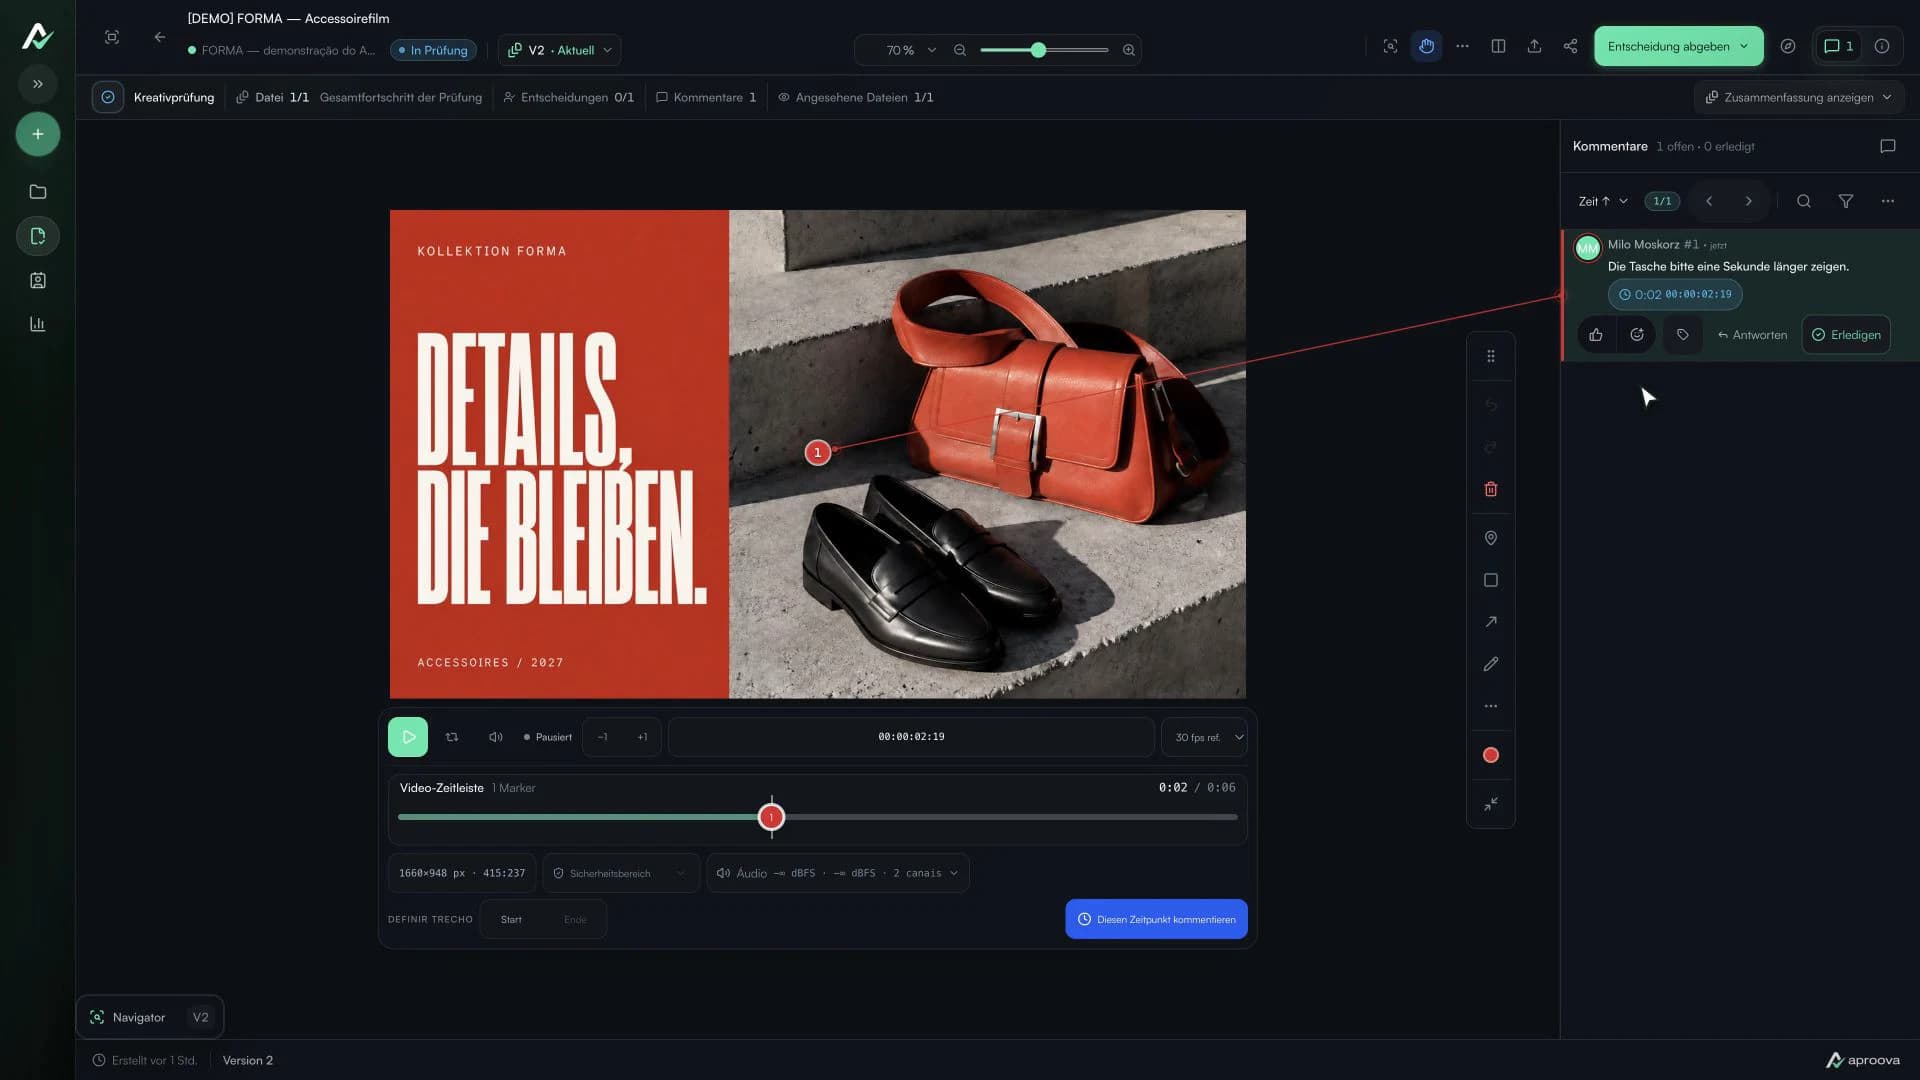Click the upload export icon
This screenshot has width=1920, height=1080.
click(x=1534, y=46)
